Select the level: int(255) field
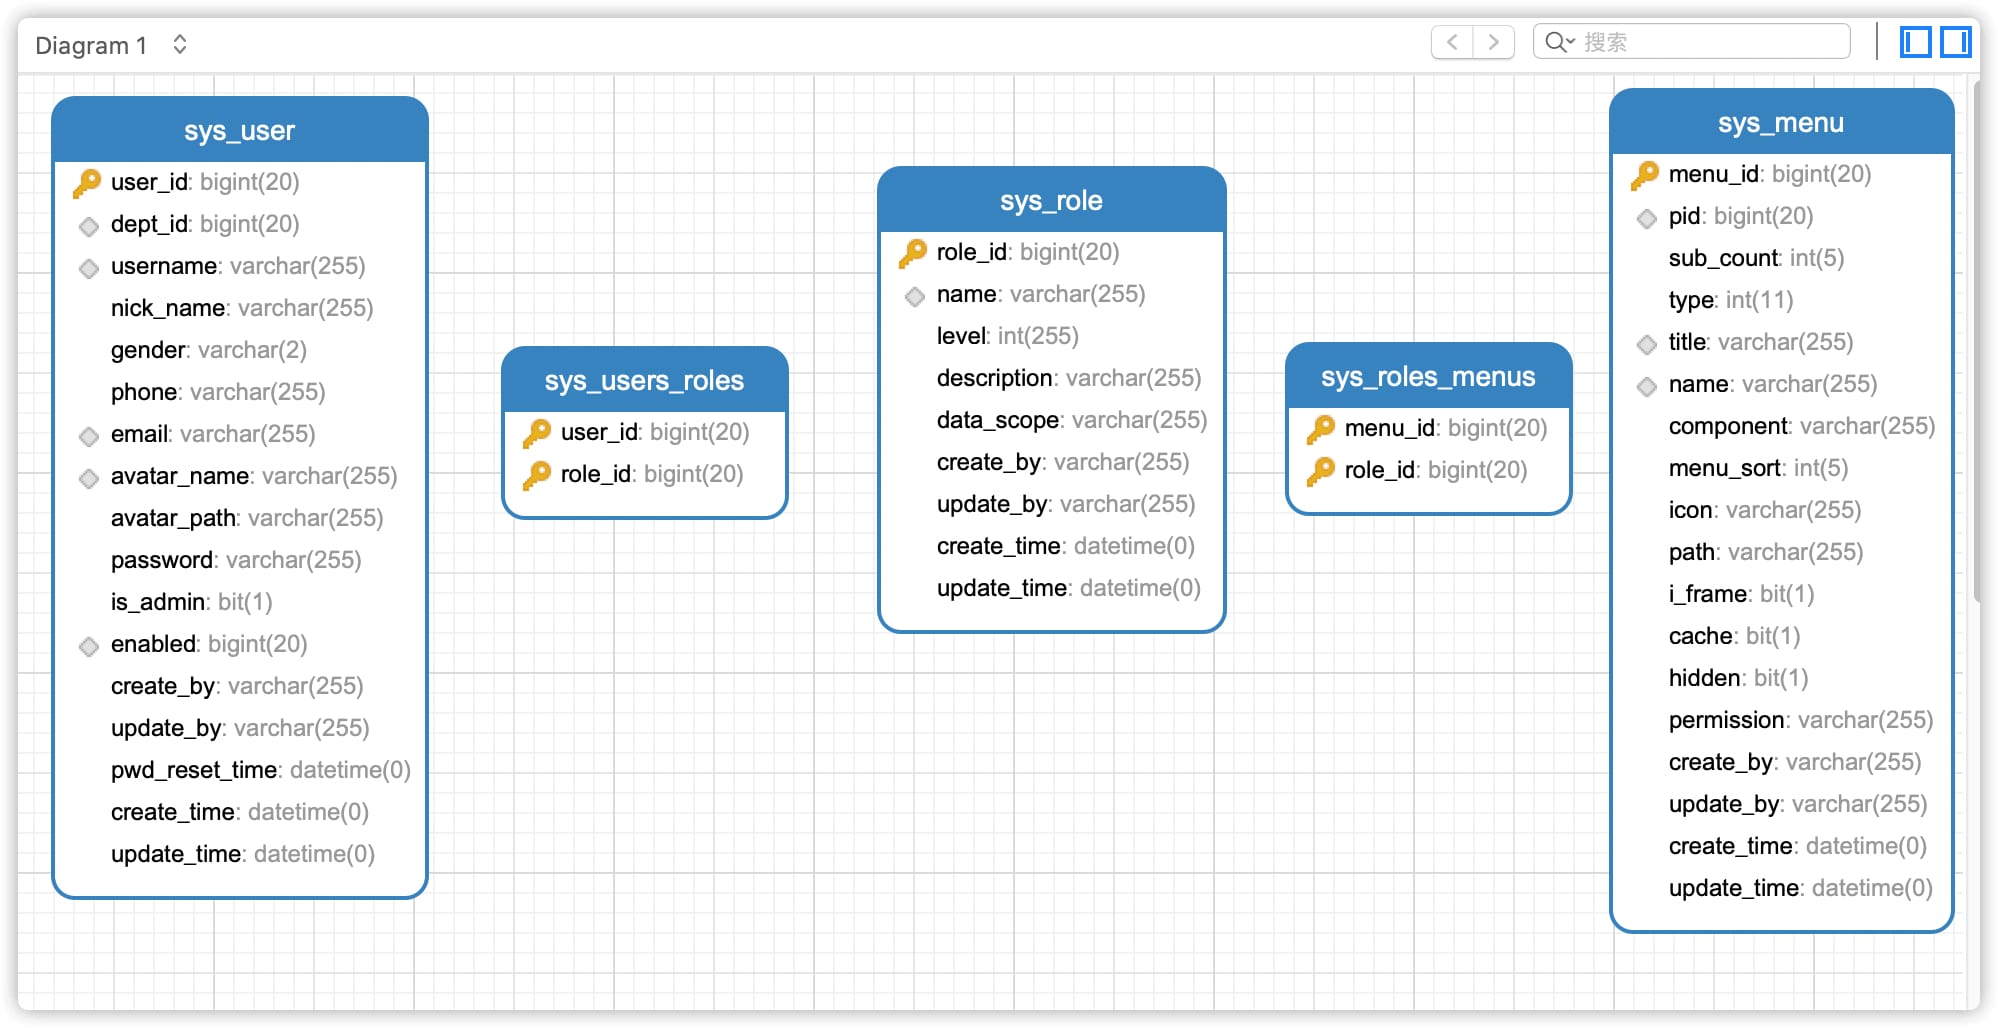The width and height of the screenshot is (1998, 1028). pos(1008,336)
